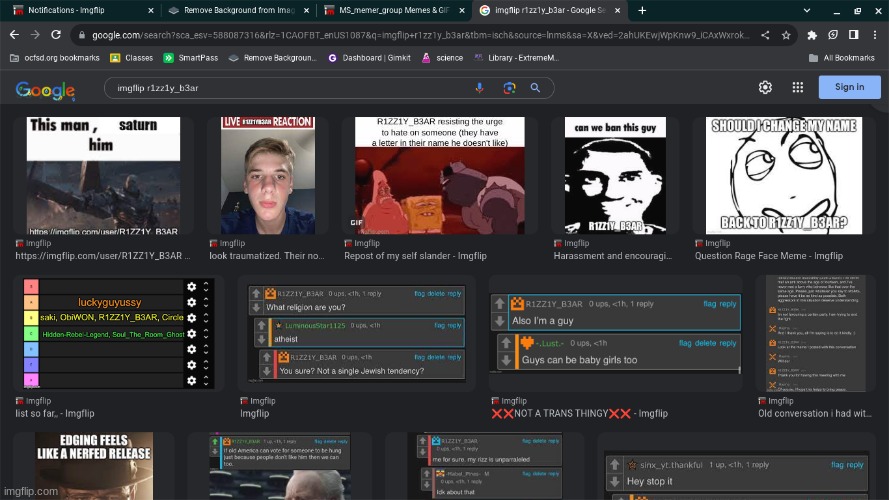Open the Remove Background bookmark
This screenshot has width=889, height=500.
(273, 58)
